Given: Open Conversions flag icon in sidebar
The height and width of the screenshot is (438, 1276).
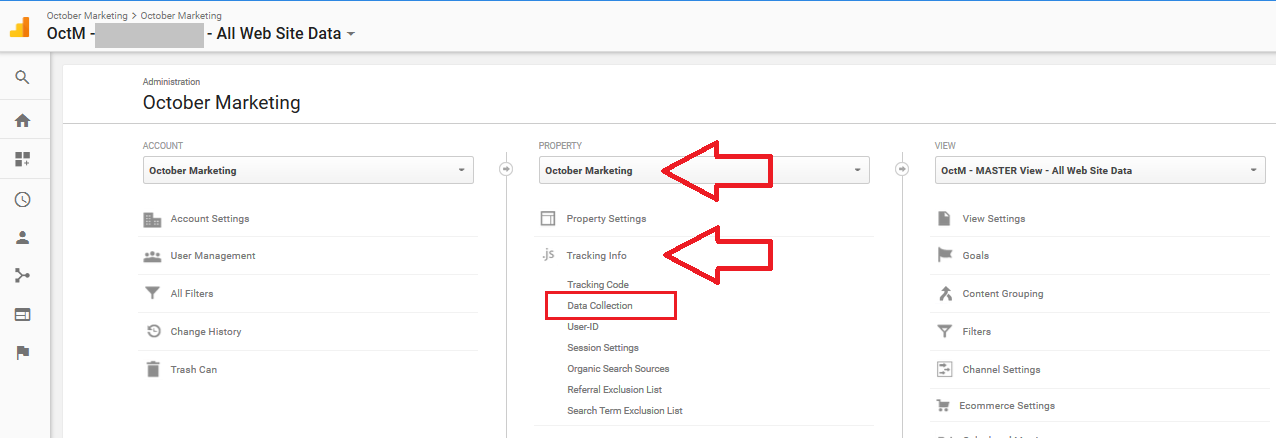Looking at the screenshot, I should (x=22, y=352).
